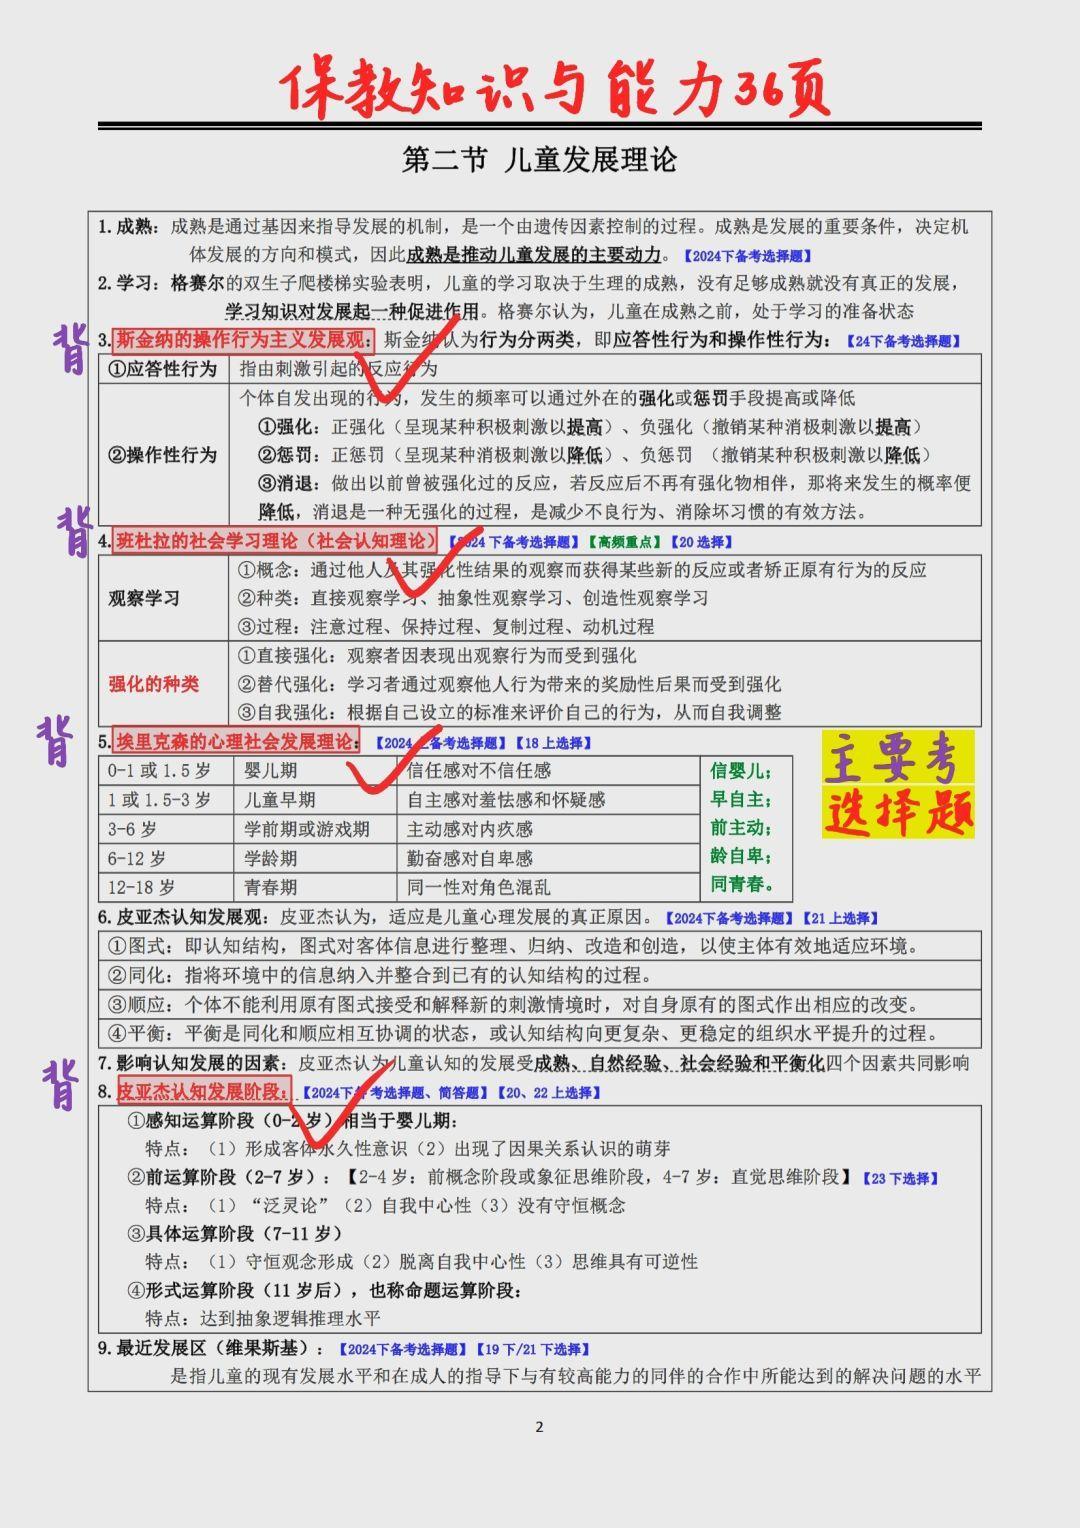Click the line starting "①直接强化"

point(436,656)
